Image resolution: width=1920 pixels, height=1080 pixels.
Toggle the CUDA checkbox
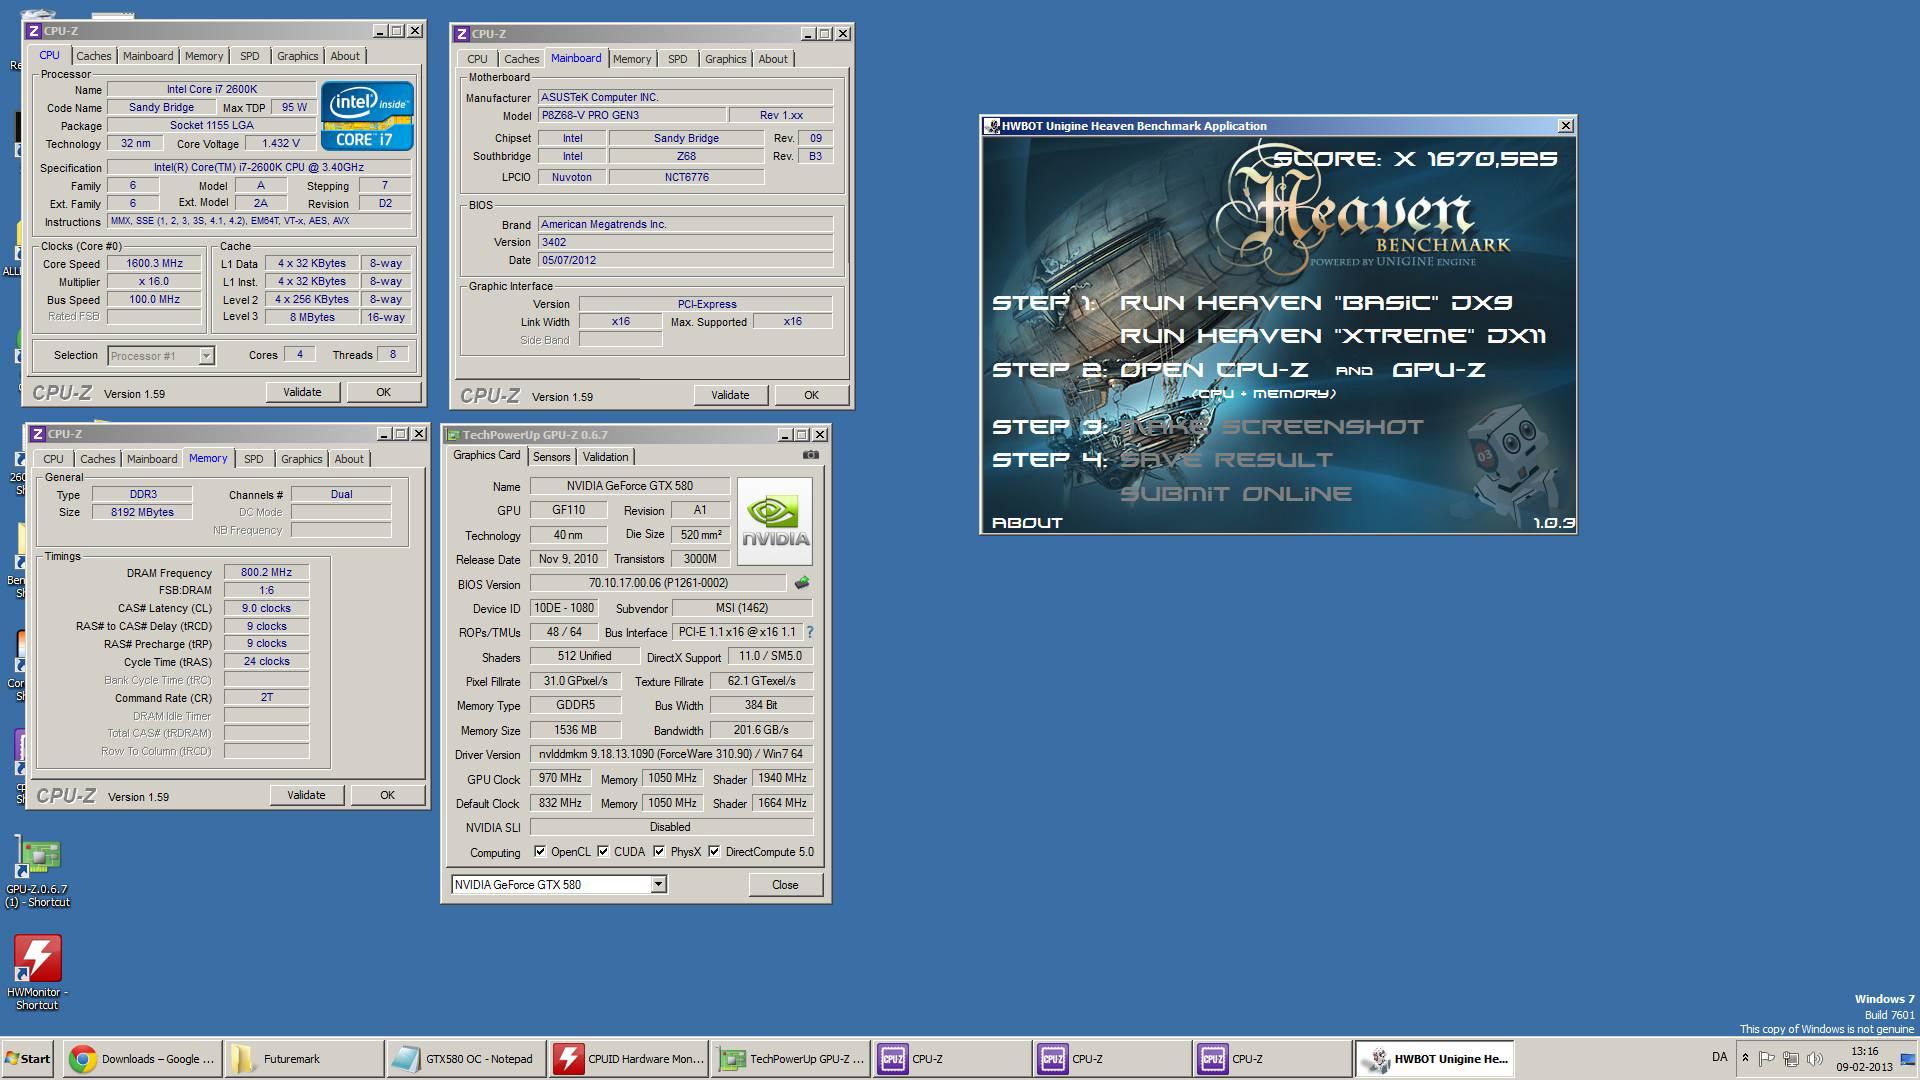pos(603,852)
